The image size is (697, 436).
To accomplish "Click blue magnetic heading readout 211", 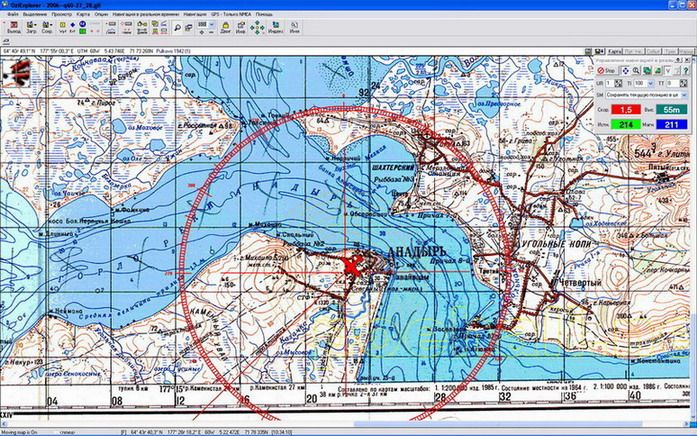I will point(671,124).
